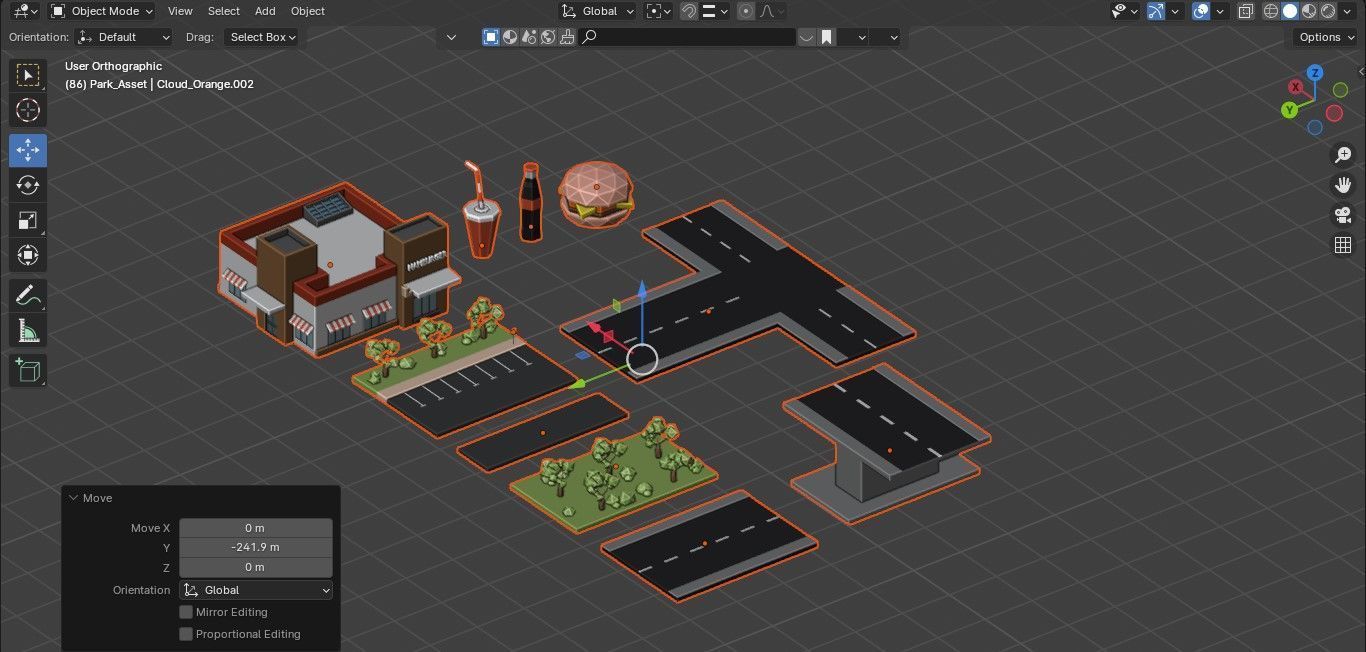Open the pivot point dropdown
The height and width of the screenshot is (652, 1366).
657,11
